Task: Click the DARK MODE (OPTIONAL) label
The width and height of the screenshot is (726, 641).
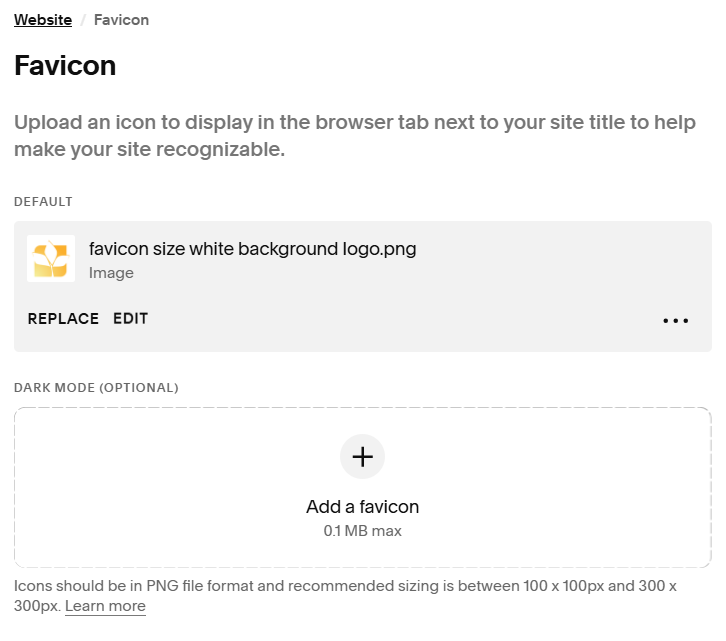Action: (96, 387)
